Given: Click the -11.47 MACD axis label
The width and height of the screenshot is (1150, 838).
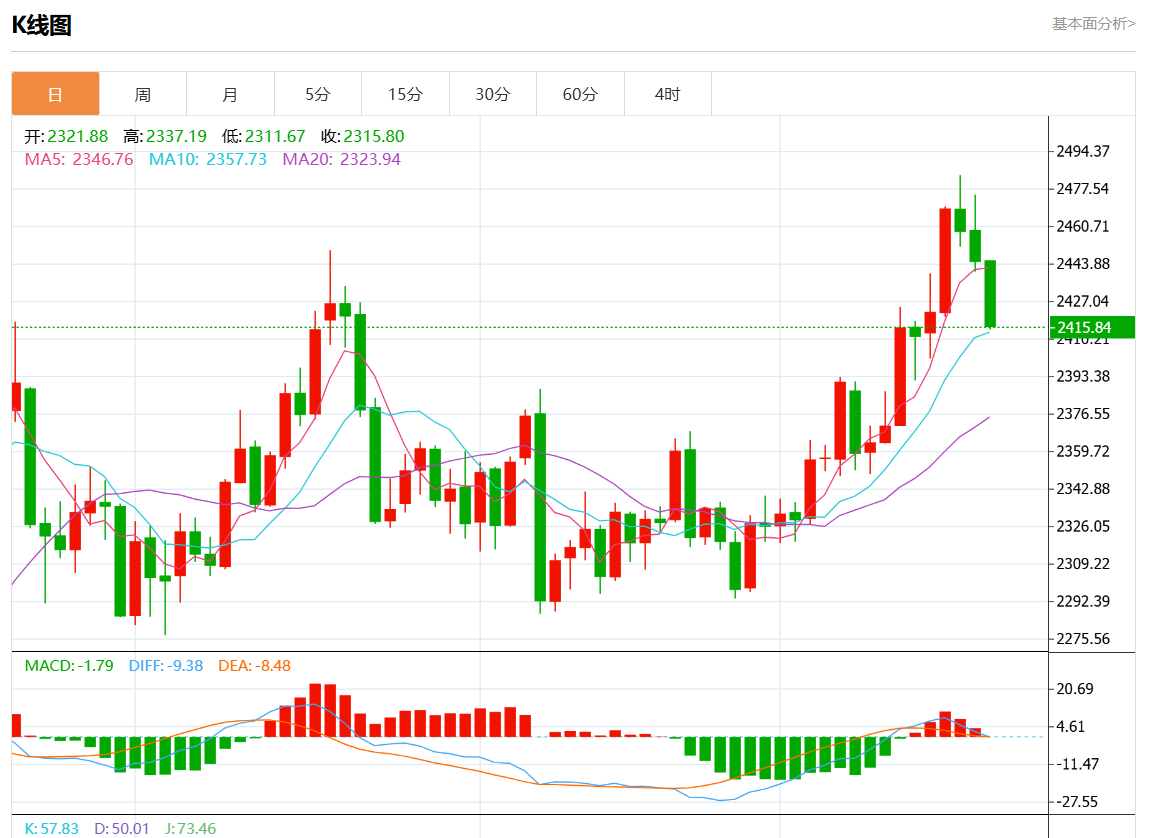Looking at the screenshot, I should pos(1077,764).
